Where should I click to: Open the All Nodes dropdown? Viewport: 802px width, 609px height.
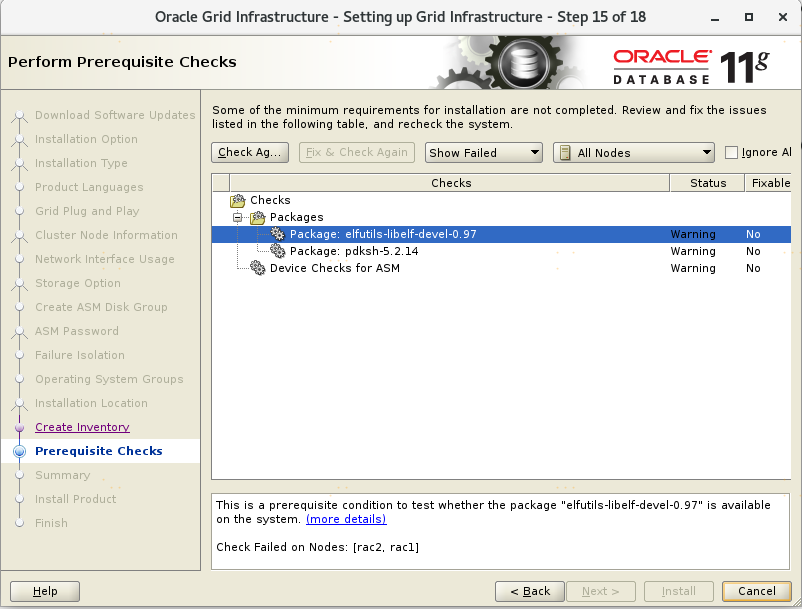[x=633, y=153]
